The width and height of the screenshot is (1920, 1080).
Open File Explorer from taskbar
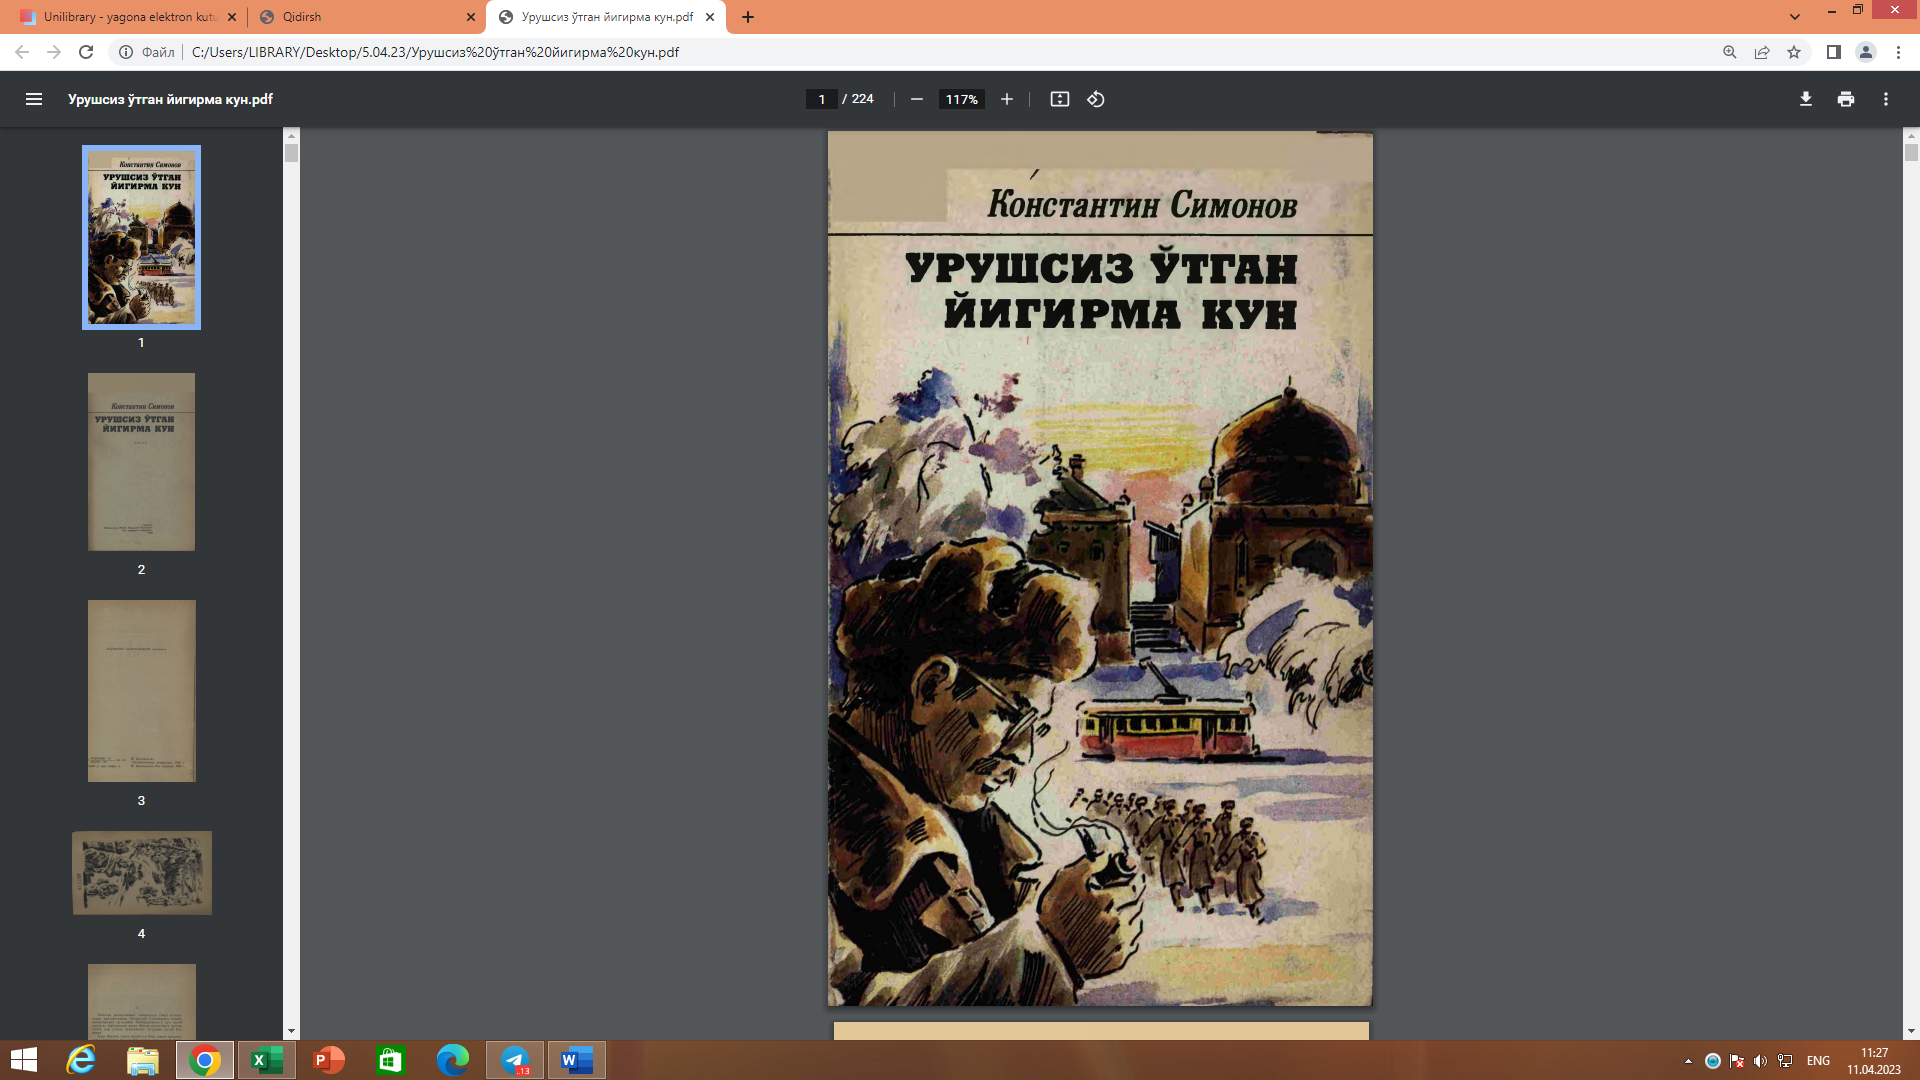tap(143, 1060)
